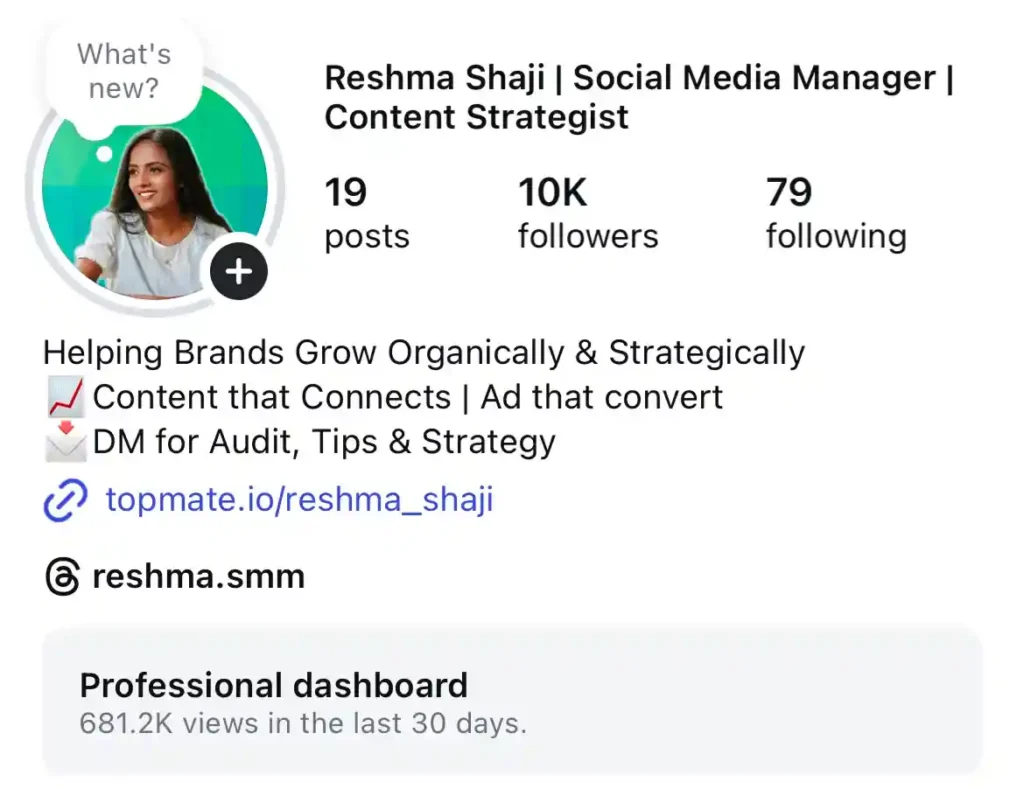
Task: Click the "Content that Connects" bio text
Action: (271, 397)
